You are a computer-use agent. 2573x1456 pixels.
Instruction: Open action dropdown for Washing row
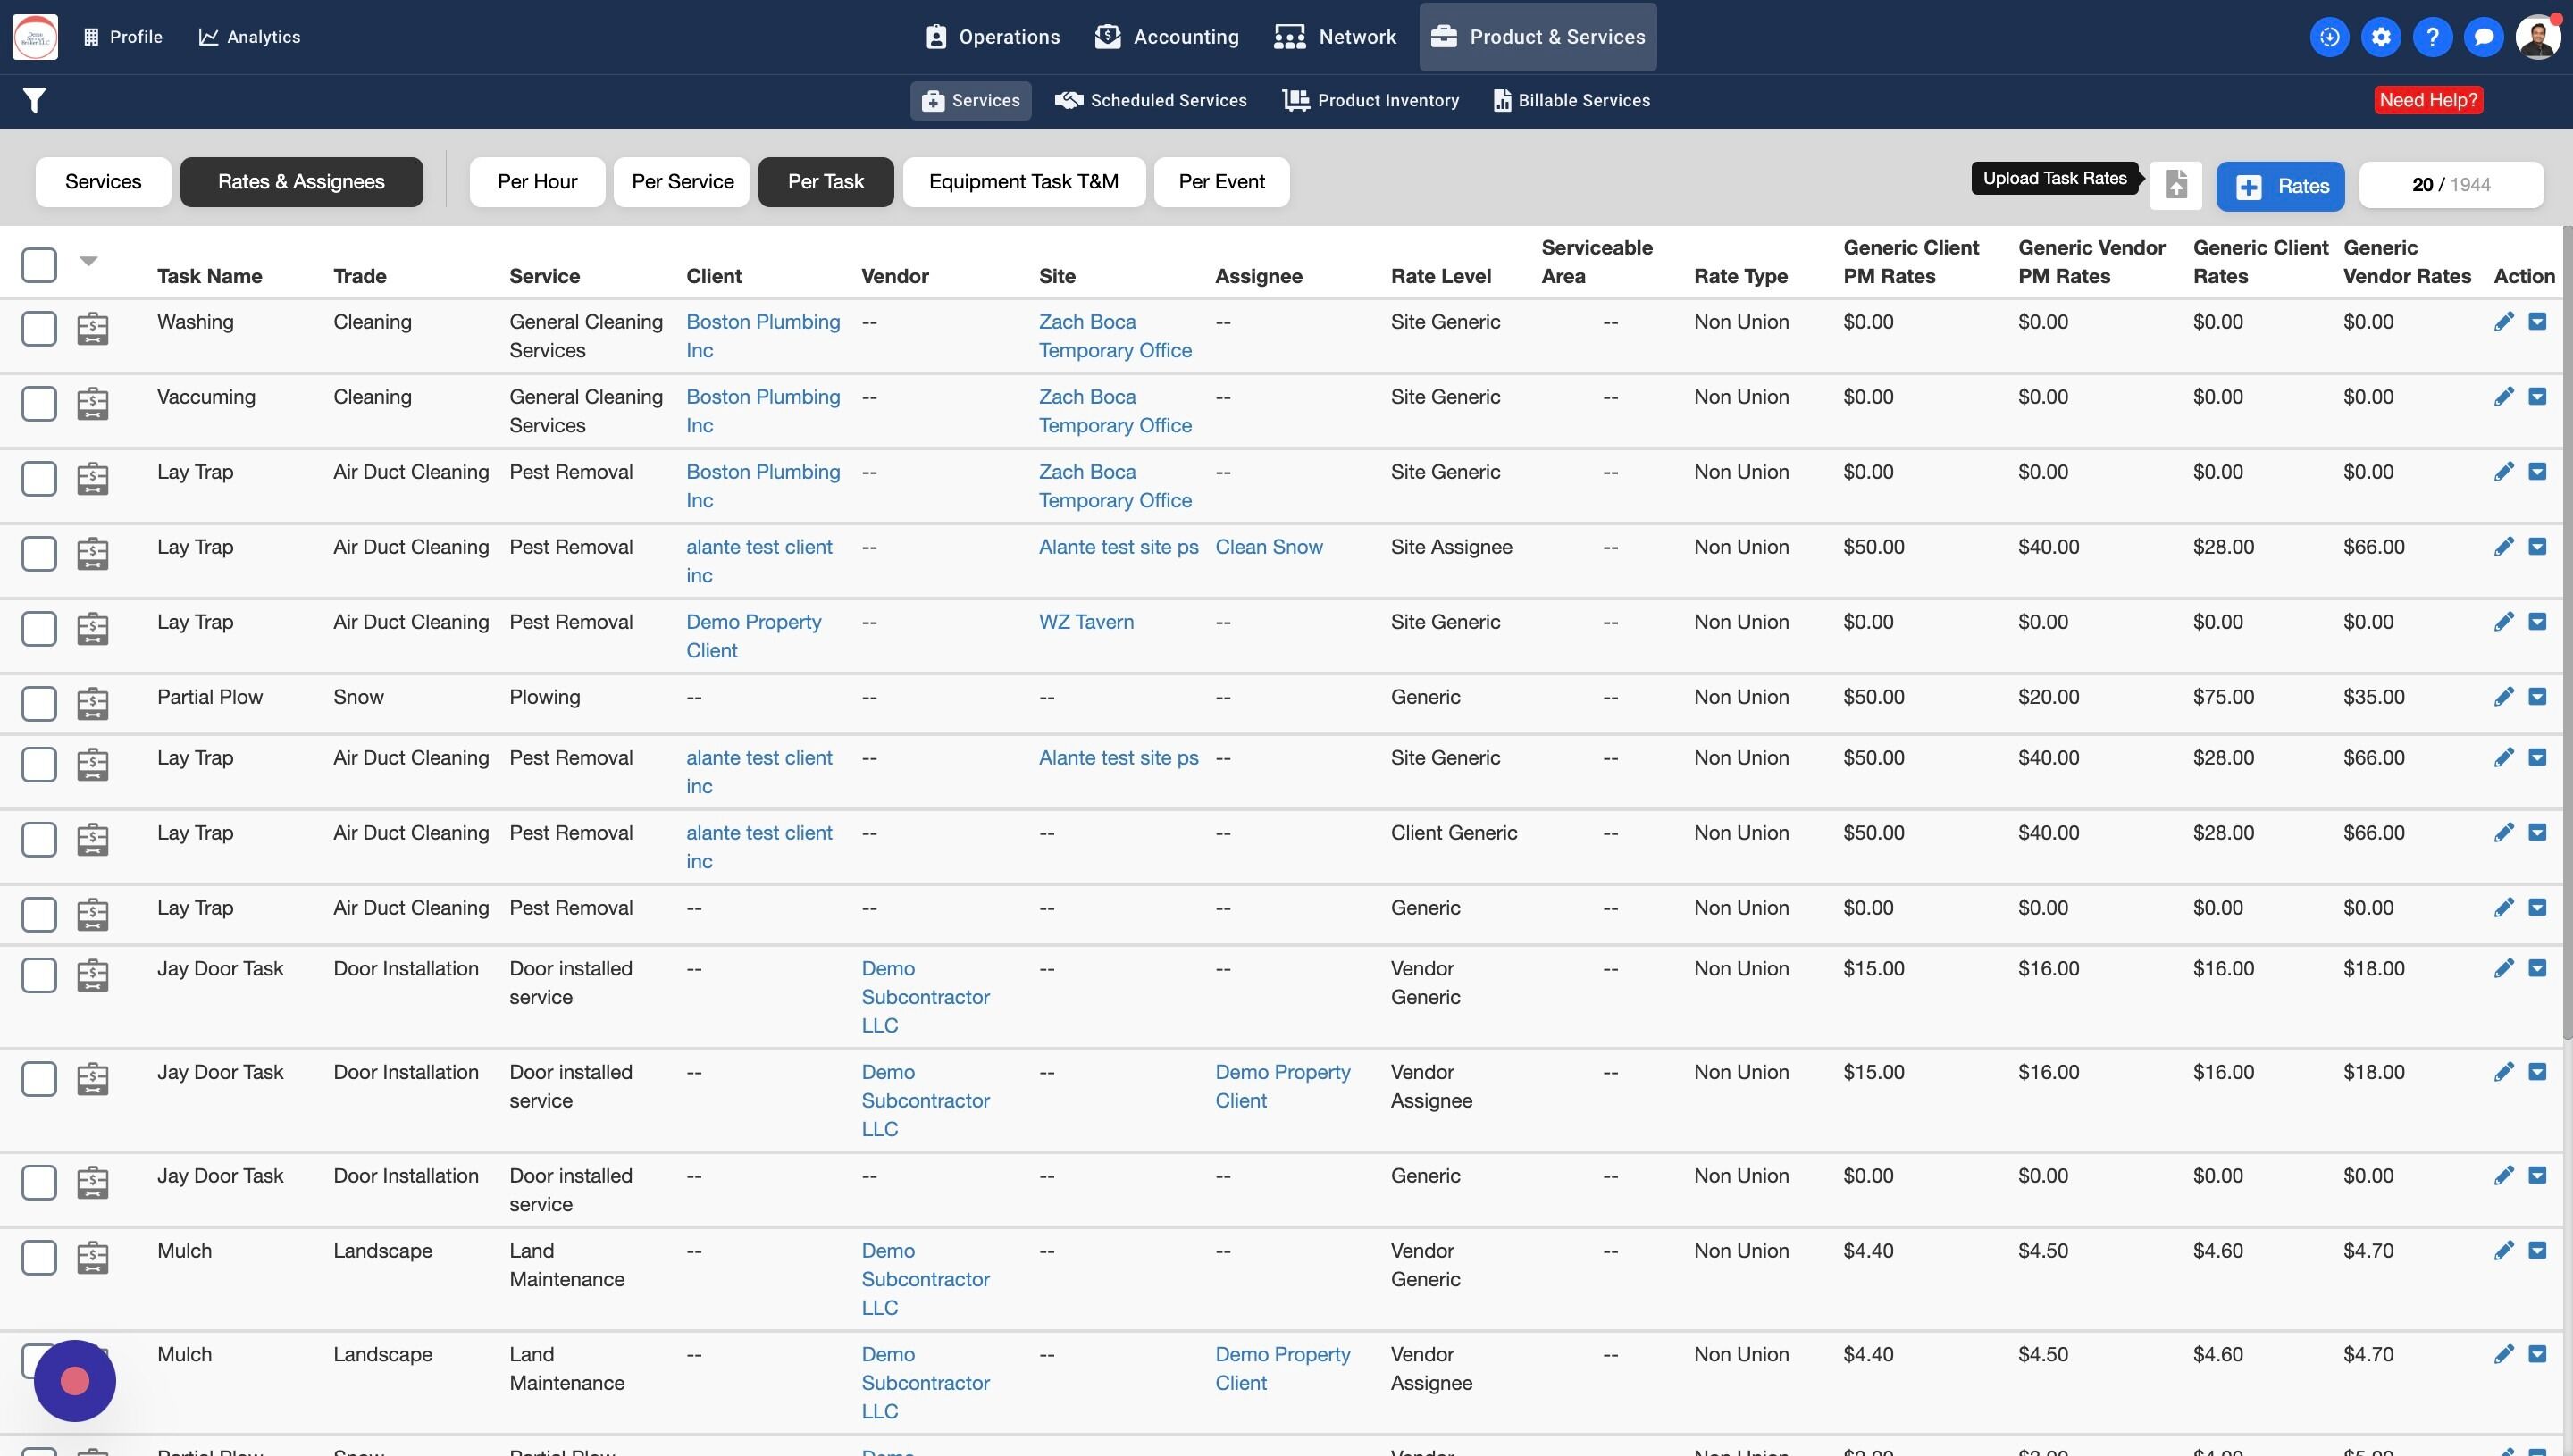[2537, 322]
